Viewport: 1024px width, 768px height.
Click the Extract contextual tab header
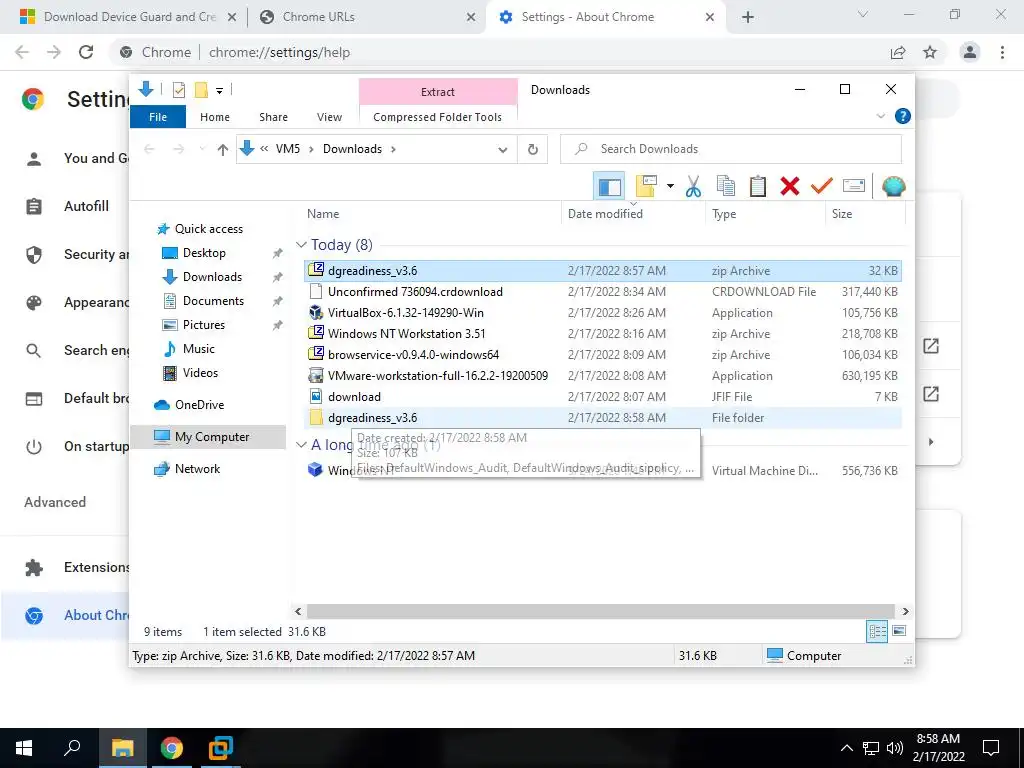tap(438, 92)
